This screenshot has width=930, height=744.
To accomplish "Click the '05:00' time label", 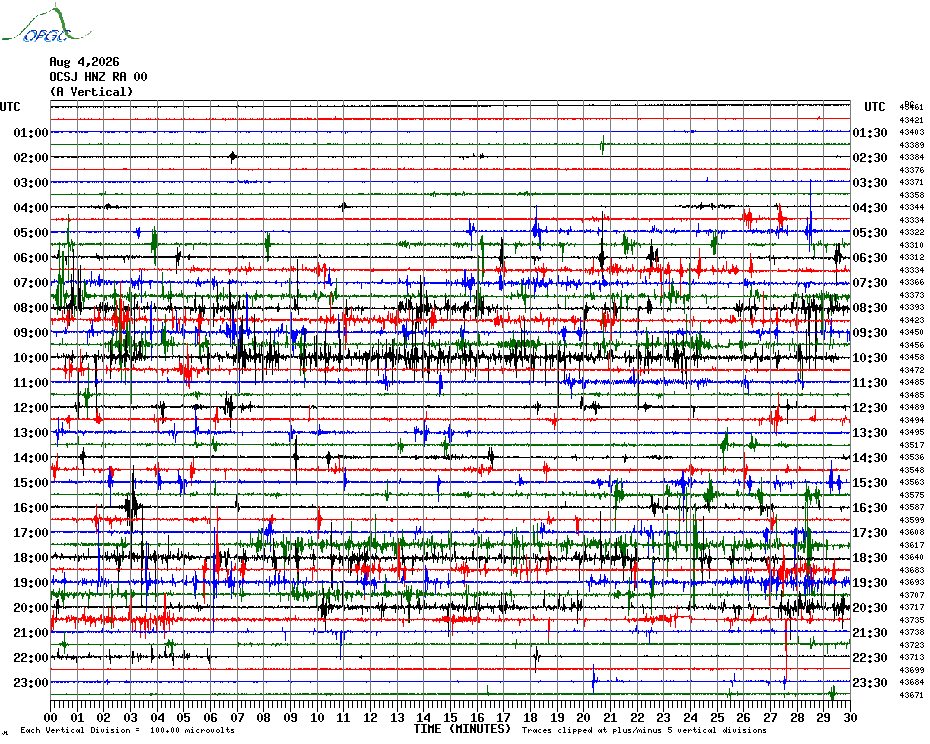I will click(31, 233).
